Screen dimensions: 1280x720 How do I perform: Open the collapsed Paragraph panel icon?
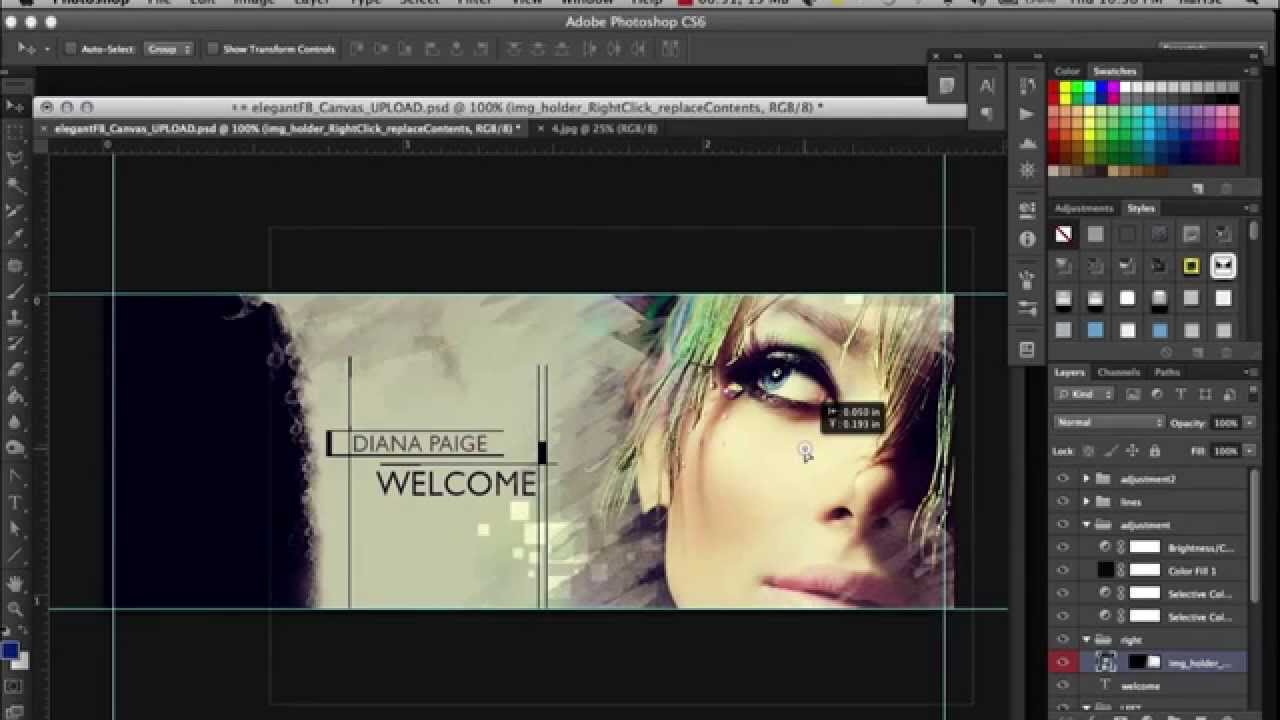coord(987,113)
